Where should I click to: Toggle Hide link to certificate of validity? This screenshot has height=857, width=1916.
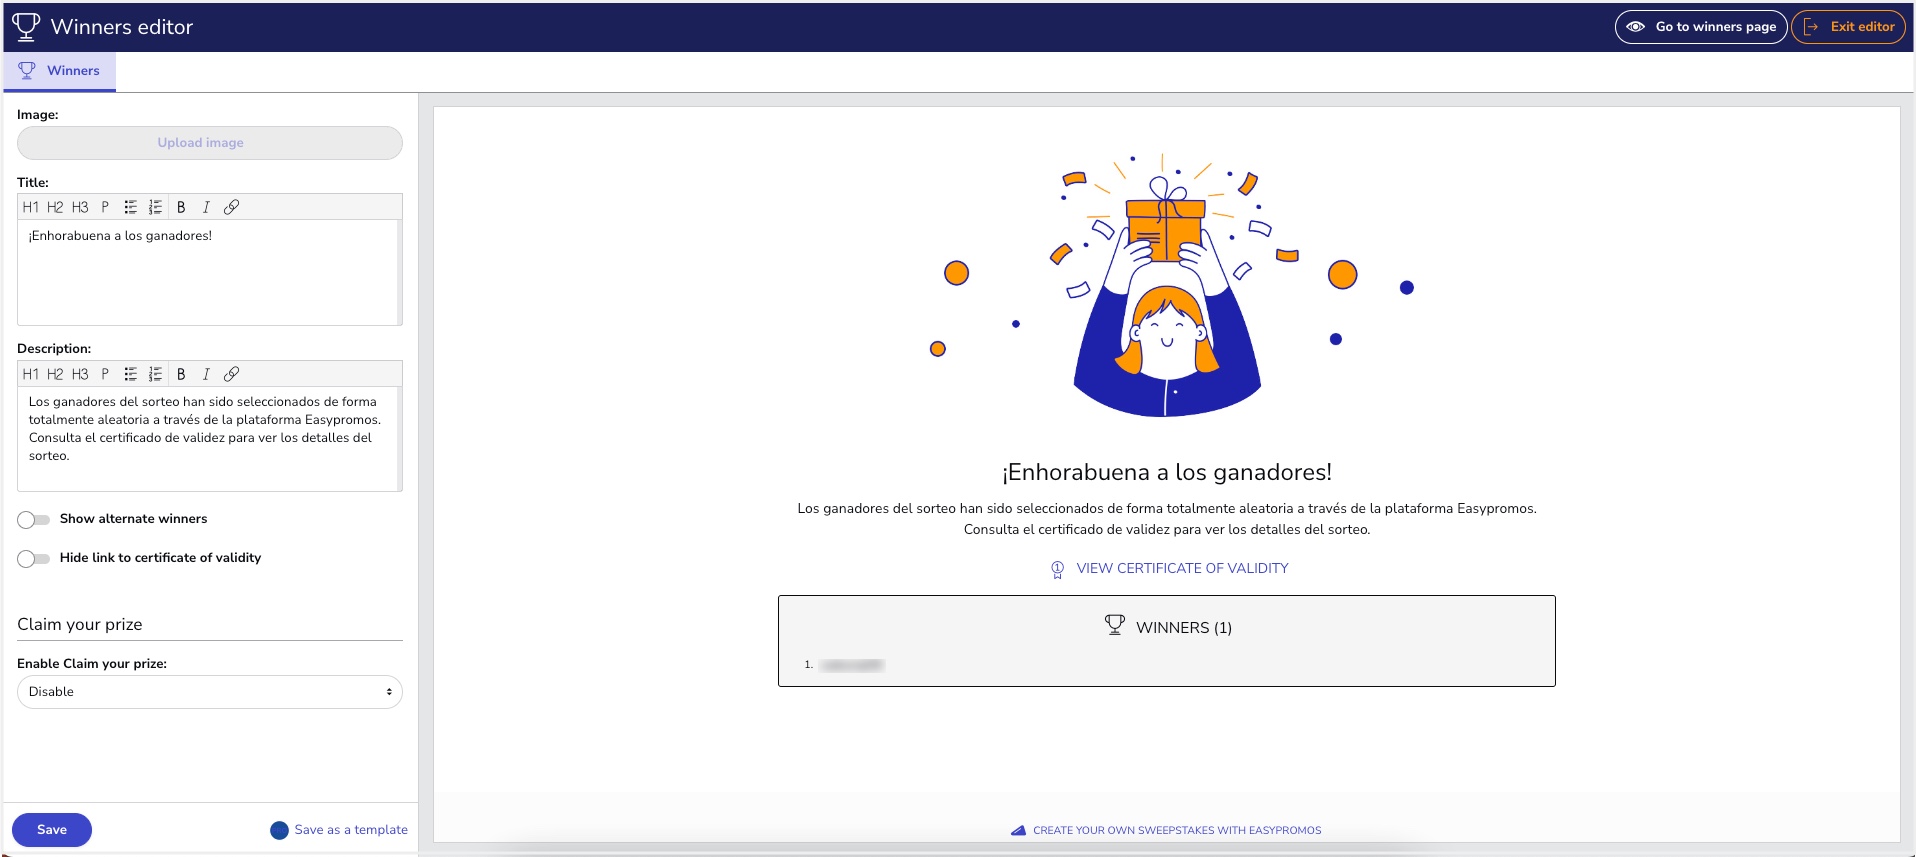tap(33, 558)
